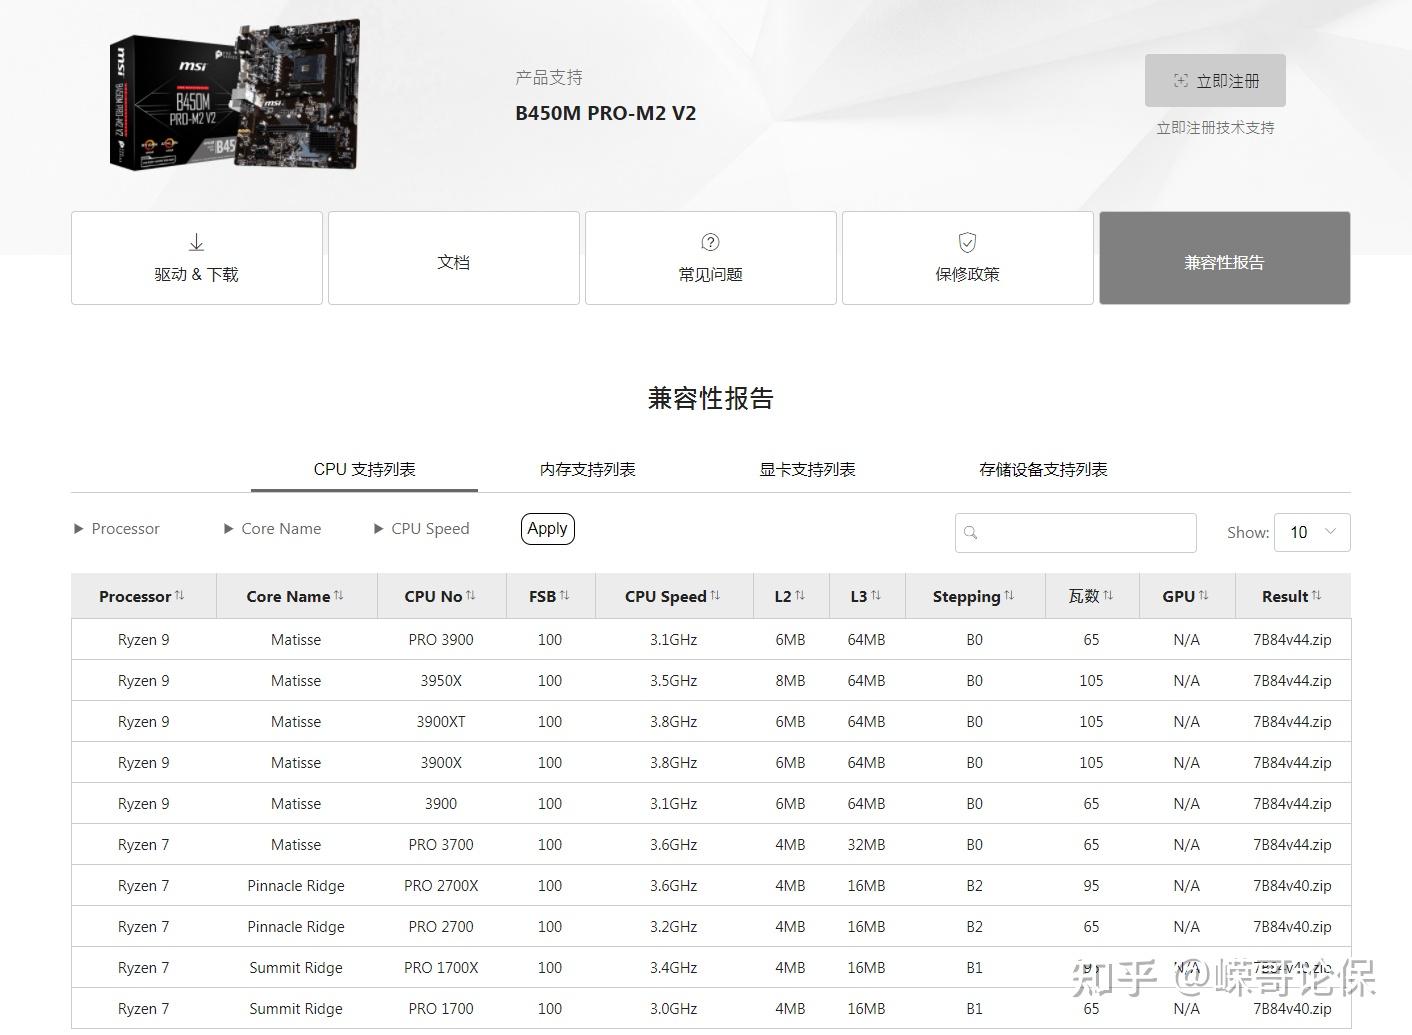Image resolution: width=1412 pixels, height=1035 pixels.
Task: Click the shield icon above 保修政策
Action: click(967, 241)
